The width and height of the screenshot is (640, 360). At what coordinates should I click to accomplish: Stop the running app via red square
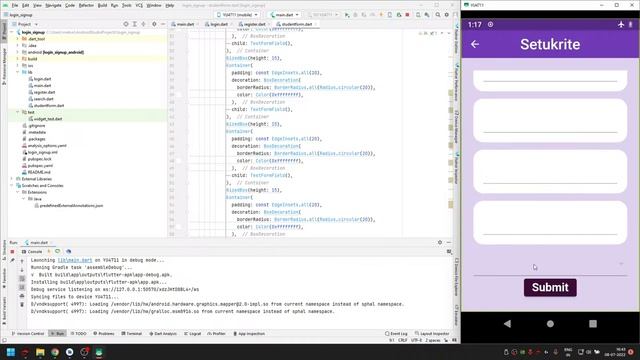pos(407,15)
